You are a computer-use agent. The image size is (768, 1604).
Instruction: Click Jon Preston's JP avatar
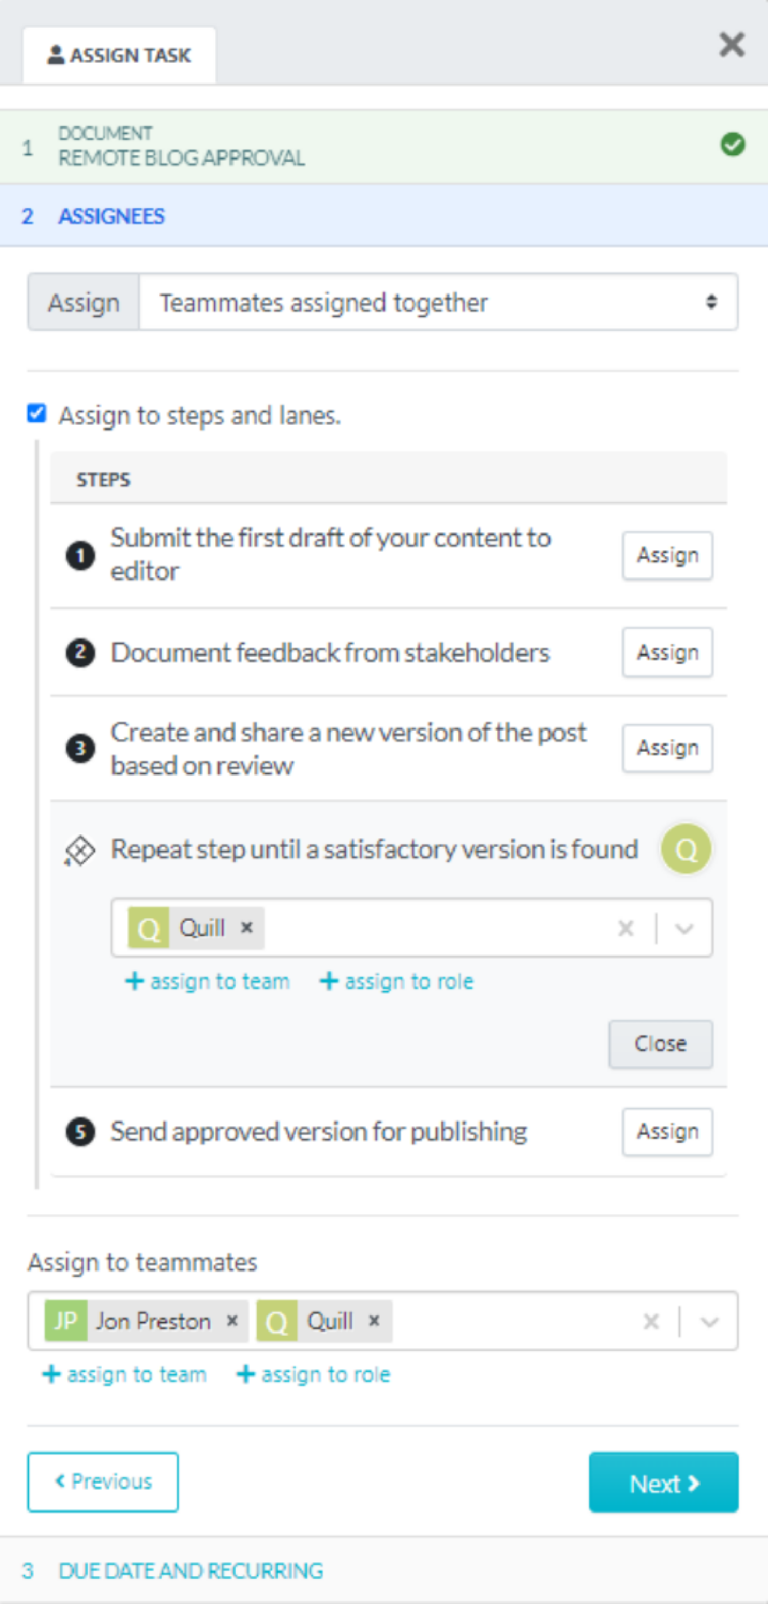[x=65, y=1321]
